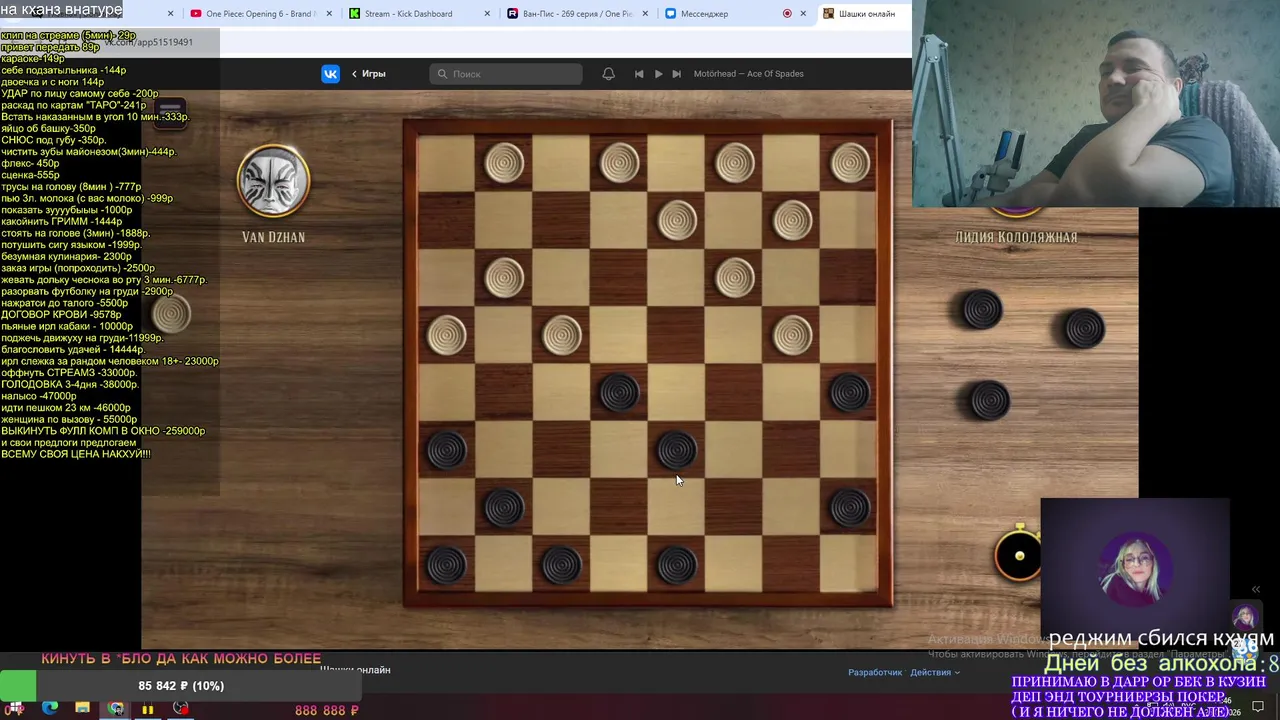Screen dimensions: 1280x720
Task: Select the black checker on a3
Action: click(x=446, y=450)
